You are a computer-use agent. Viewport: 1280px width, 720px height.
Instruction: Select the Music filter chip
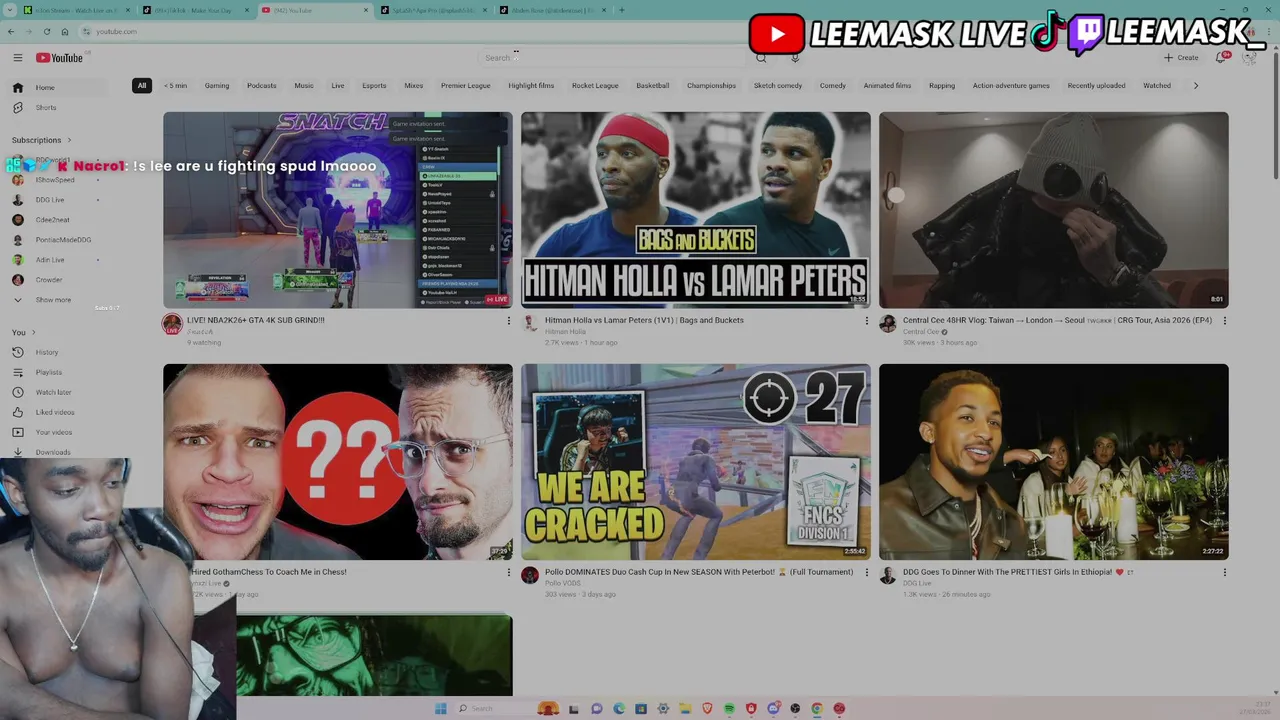[x=304, y=85]
